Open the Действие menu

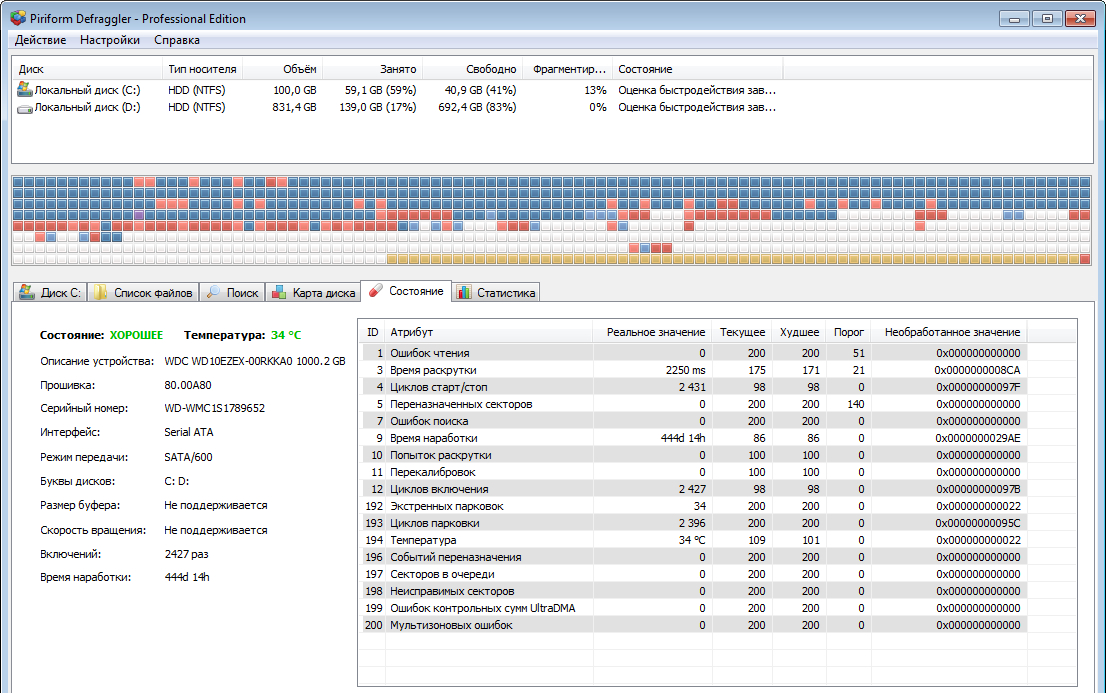(x=40, y=40)
